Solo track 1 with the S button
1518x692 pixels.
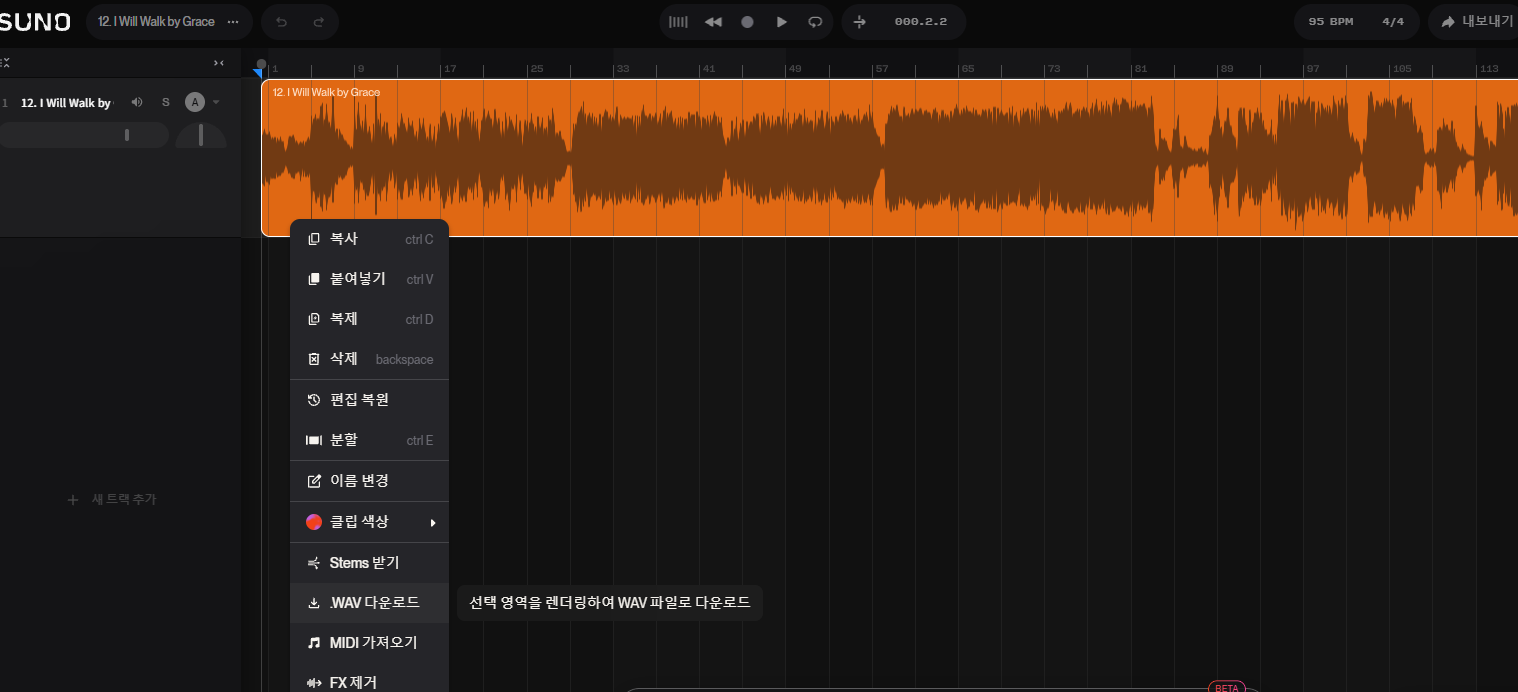(x=166, y=102)
